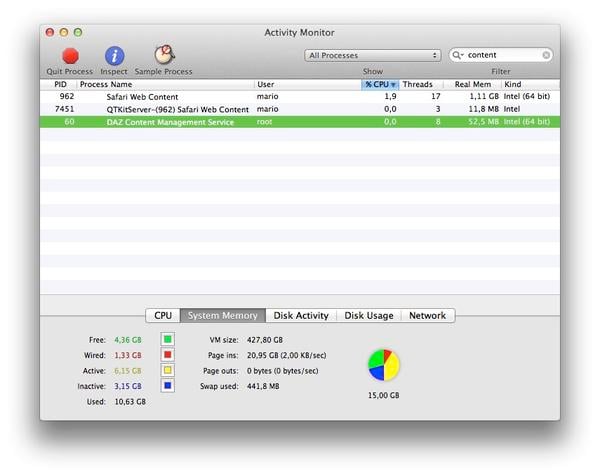This screenshot has width=600, height=476.
Task: Switch to the CPU tab
Action: [163, 315]
